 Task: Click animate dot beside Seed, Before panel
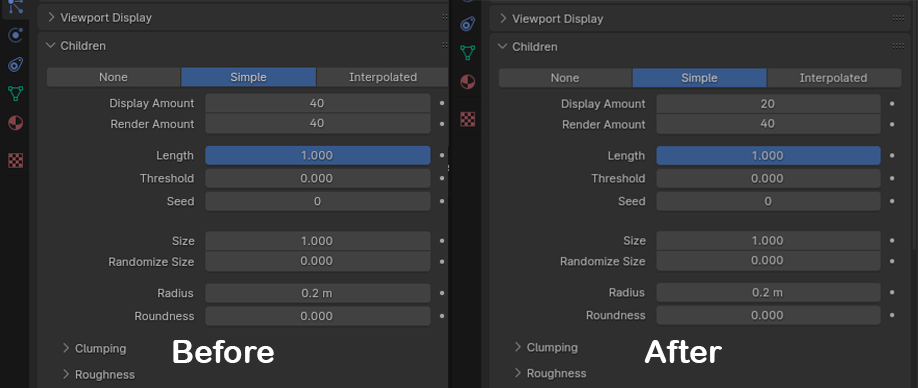[442, 201]
